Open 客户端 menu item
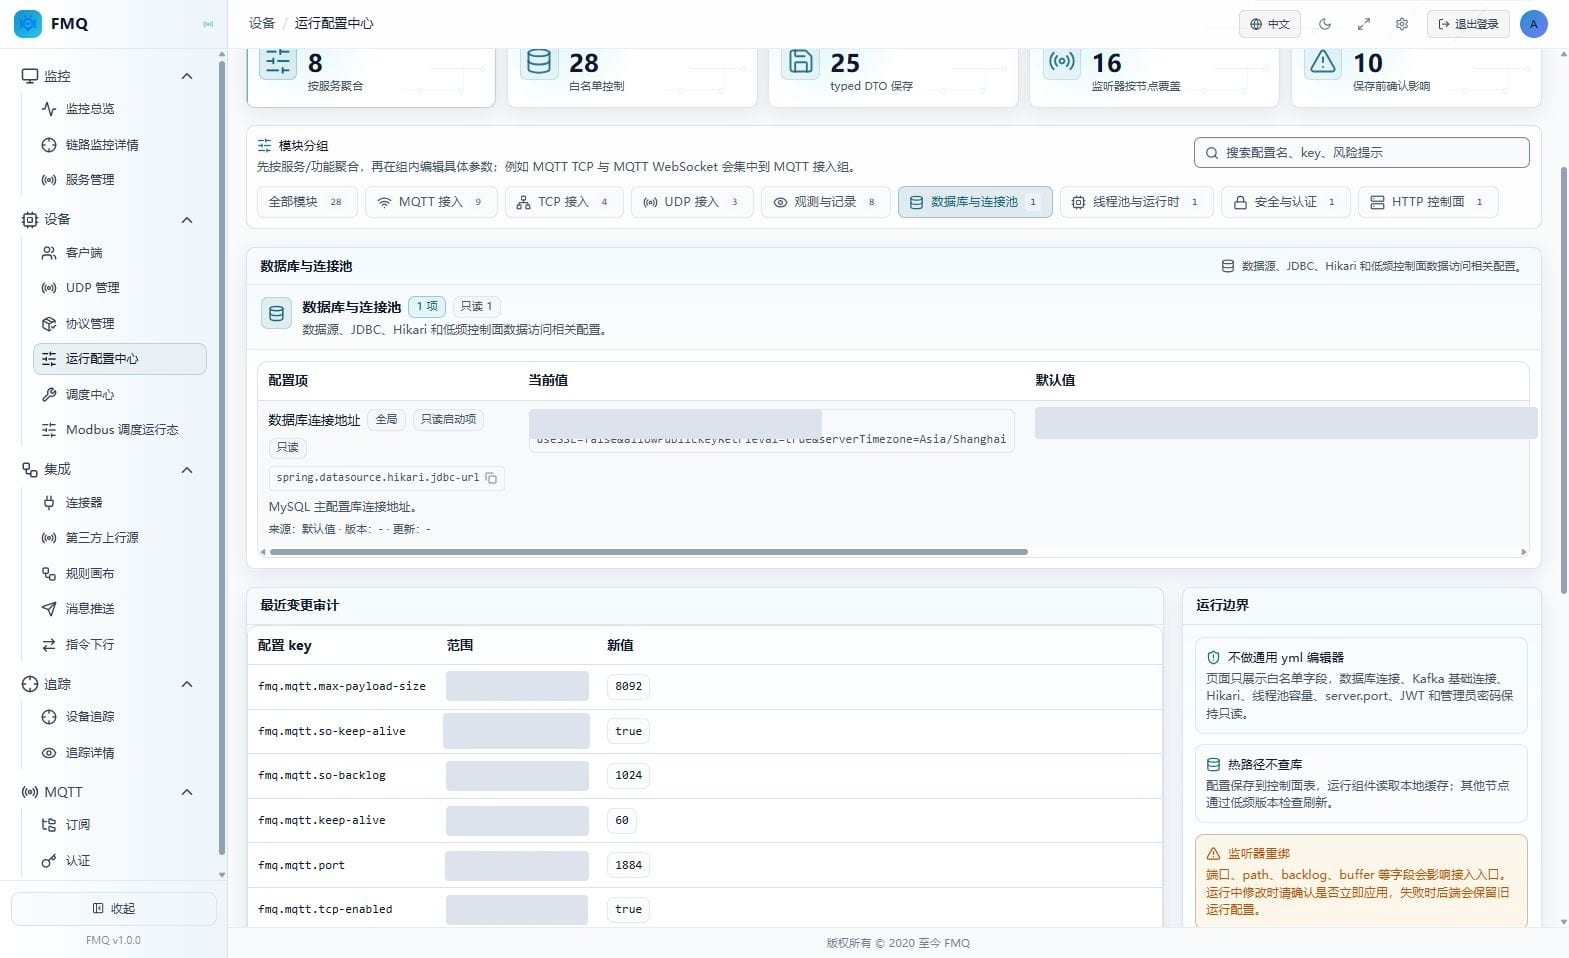This screenshot has width=1569, height=958. click(120, 253)
